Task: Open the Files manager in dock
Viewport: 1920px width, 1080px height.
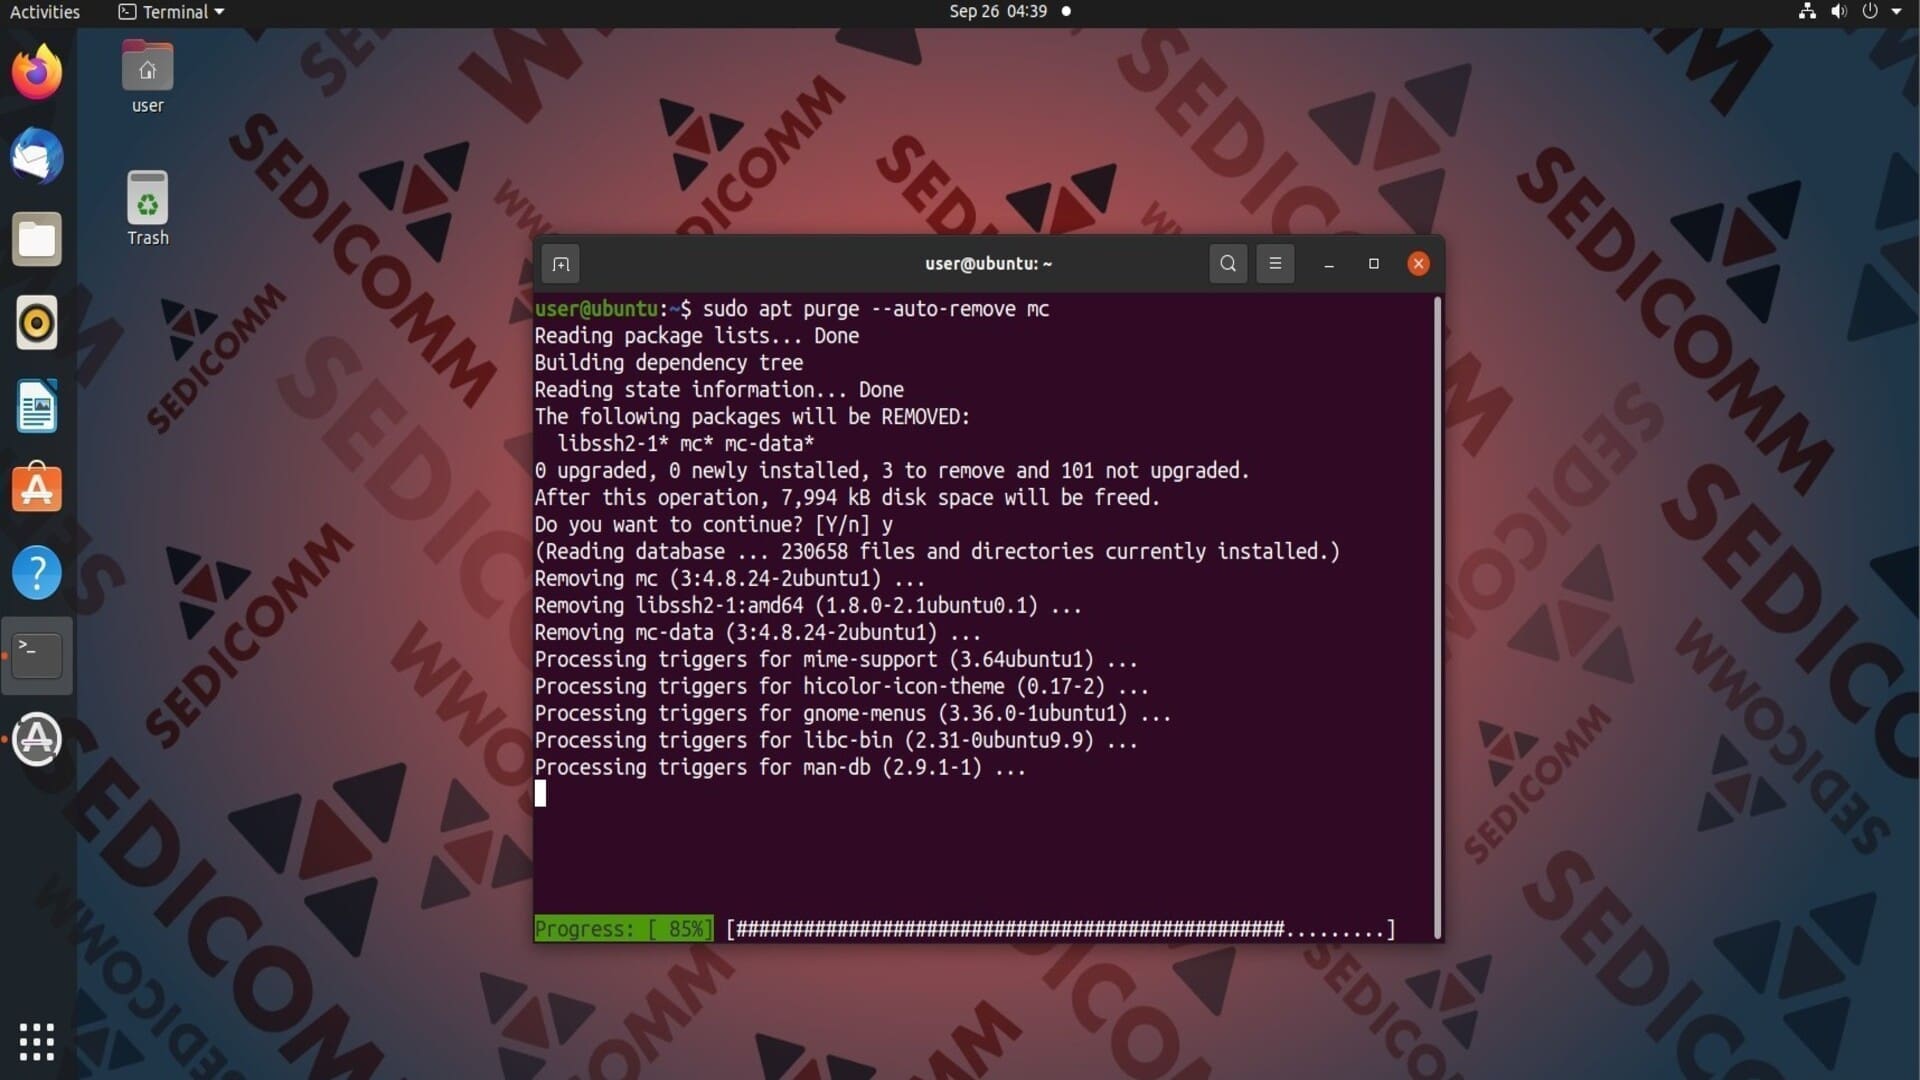Action: [37, 239]
